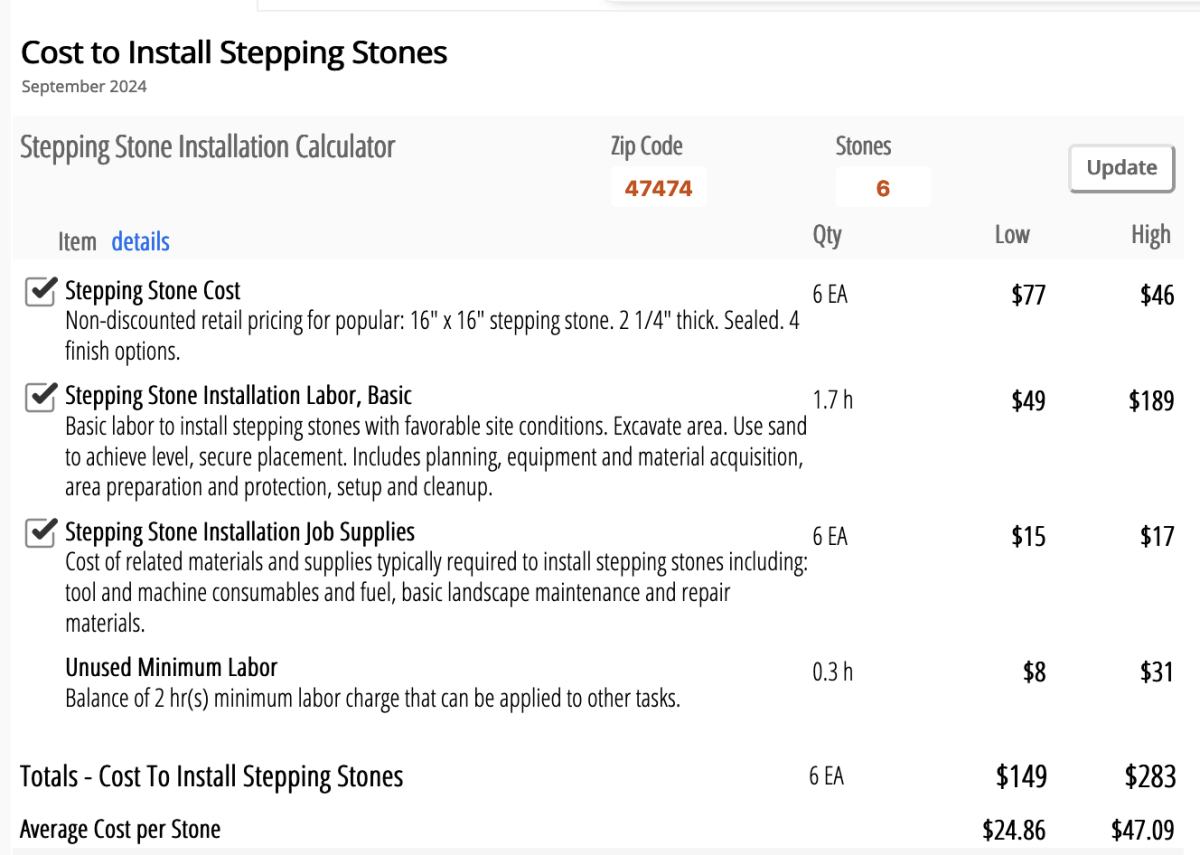Viewport: 1200px width, 855px height.
Task: Click the Stepping Stone Cost item title
Action: [x=153, y=291]
